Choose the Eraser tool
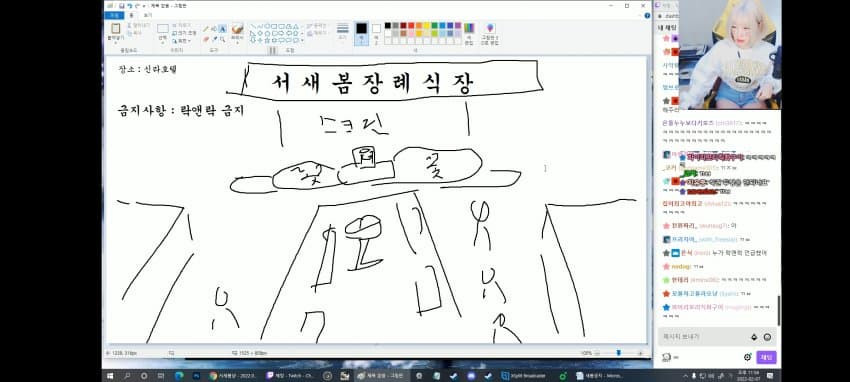The height and width of the screenshot is (382, 850). tap(206, 39)
